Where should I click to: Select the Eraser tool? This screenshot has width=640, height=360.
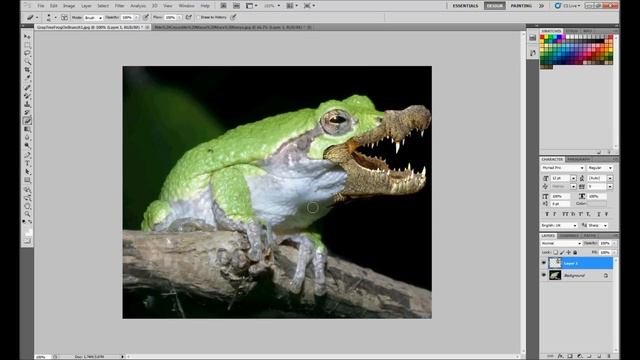point(27,121)
